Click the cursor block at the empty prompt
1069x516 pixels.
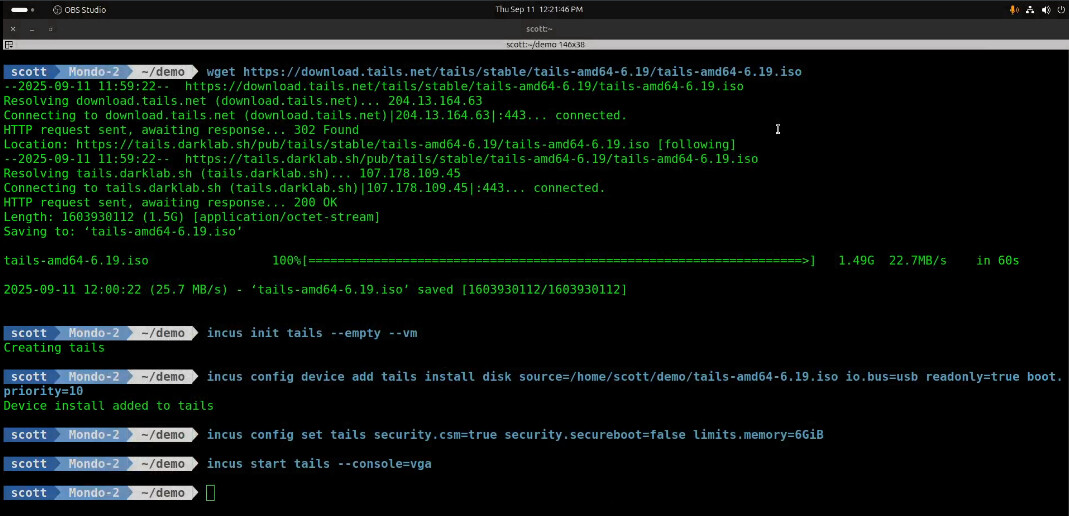pos(210,493)
